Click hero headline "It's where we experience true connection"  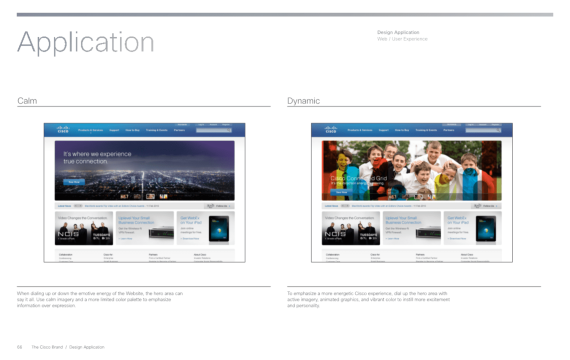pyautogui.click(x=97, y=157)
